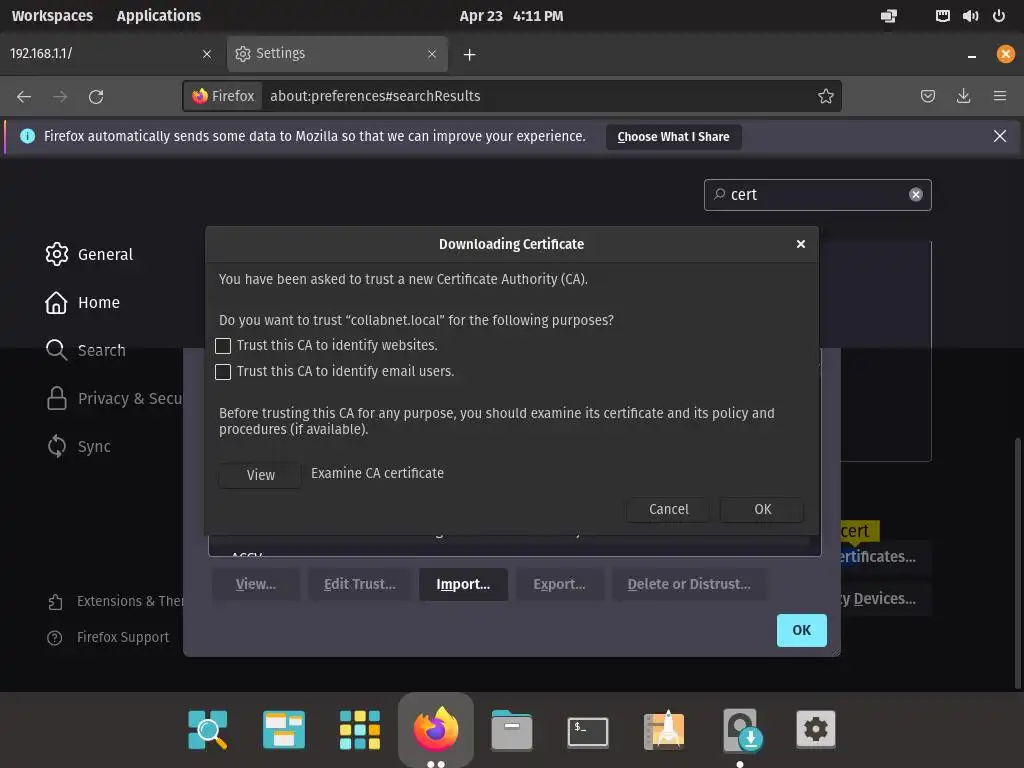
Task: Click into the settings search box
Action: coord(816,195)
